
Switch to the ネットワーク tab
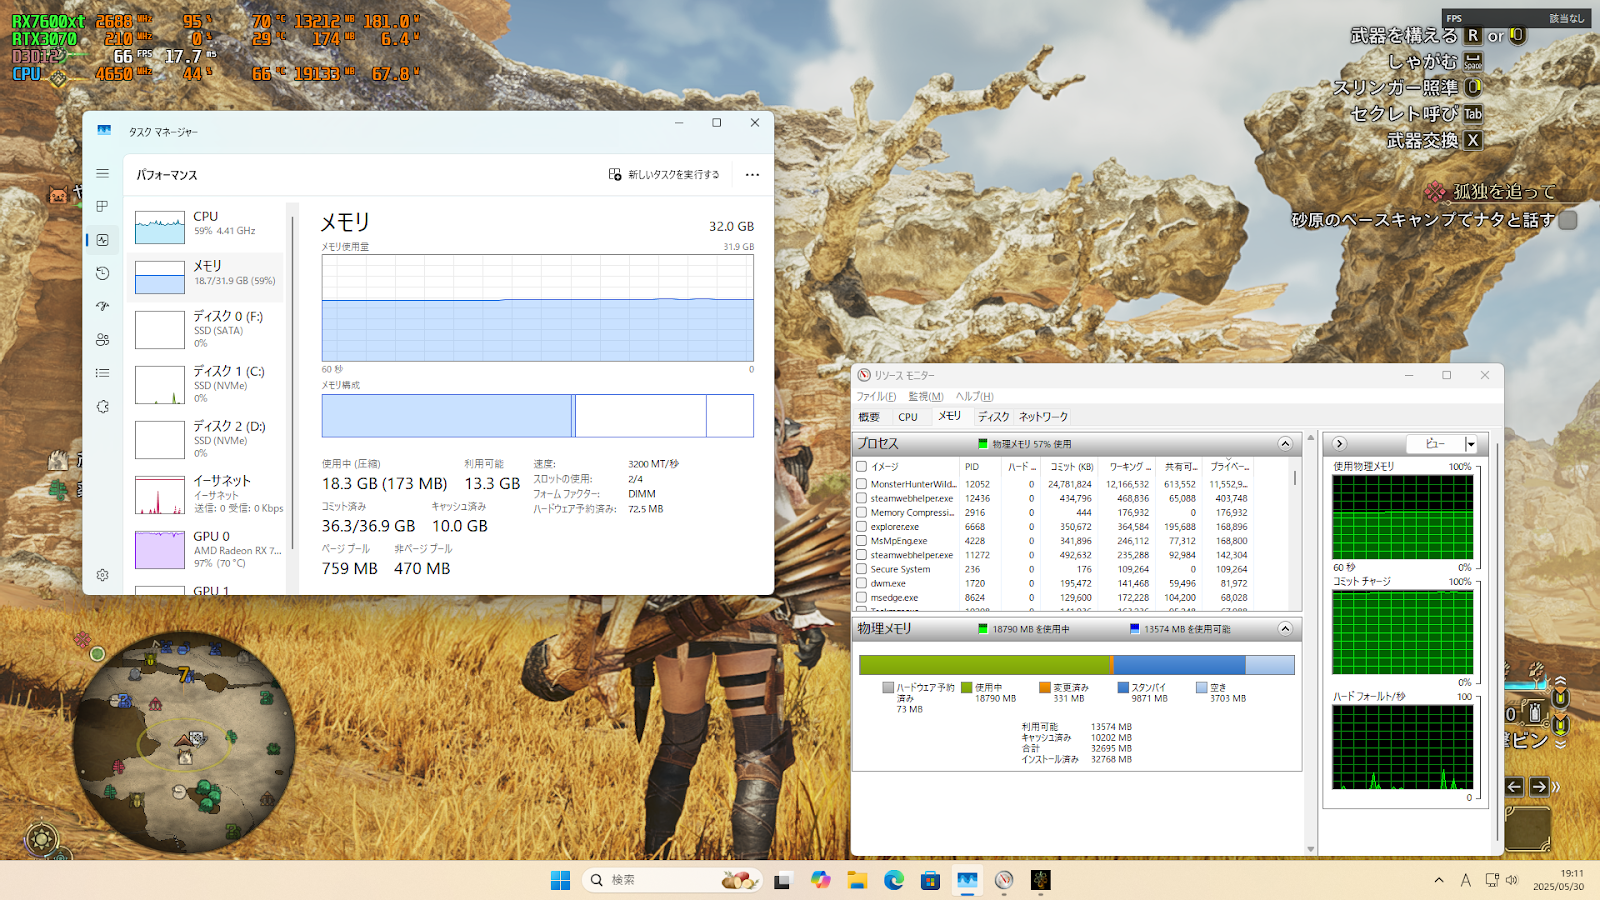coord(1043,417)
